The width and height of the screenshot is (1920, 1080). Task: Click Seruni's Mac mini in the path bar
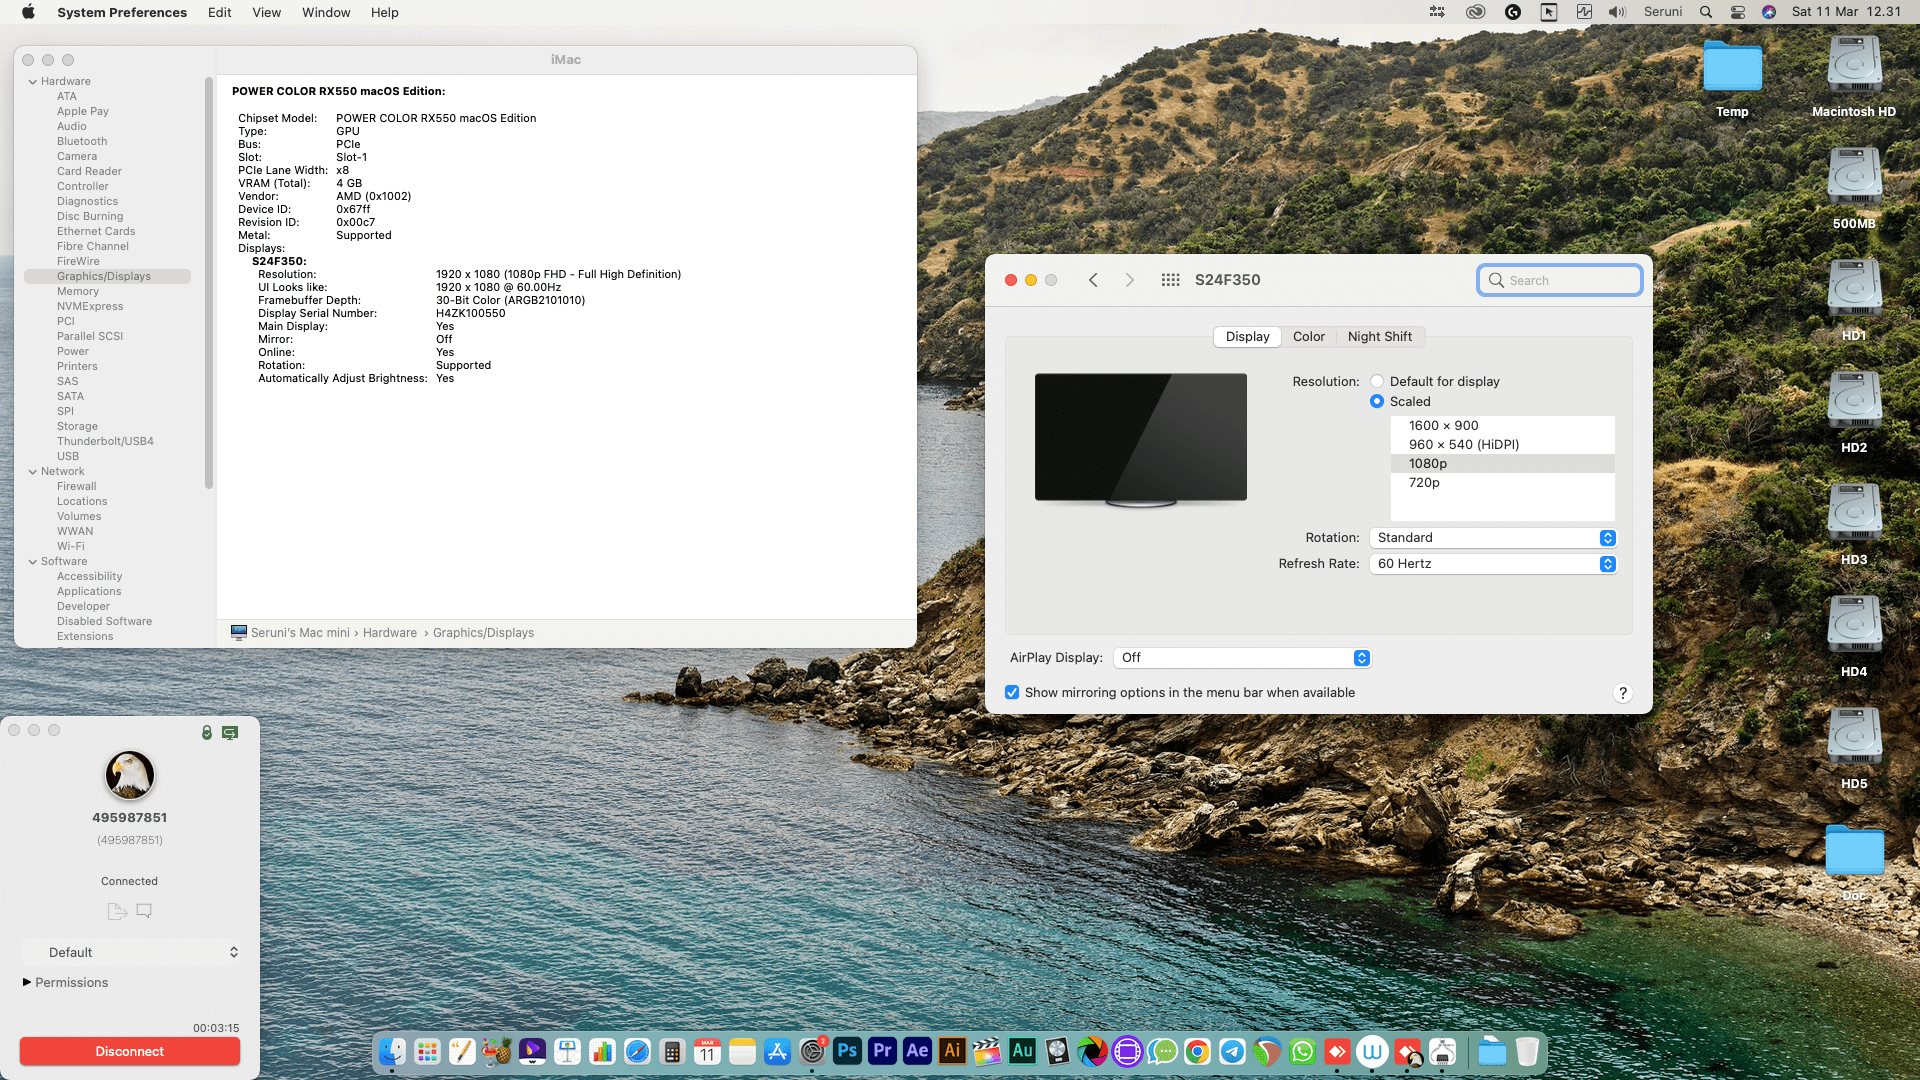click(x=300, y=633)
